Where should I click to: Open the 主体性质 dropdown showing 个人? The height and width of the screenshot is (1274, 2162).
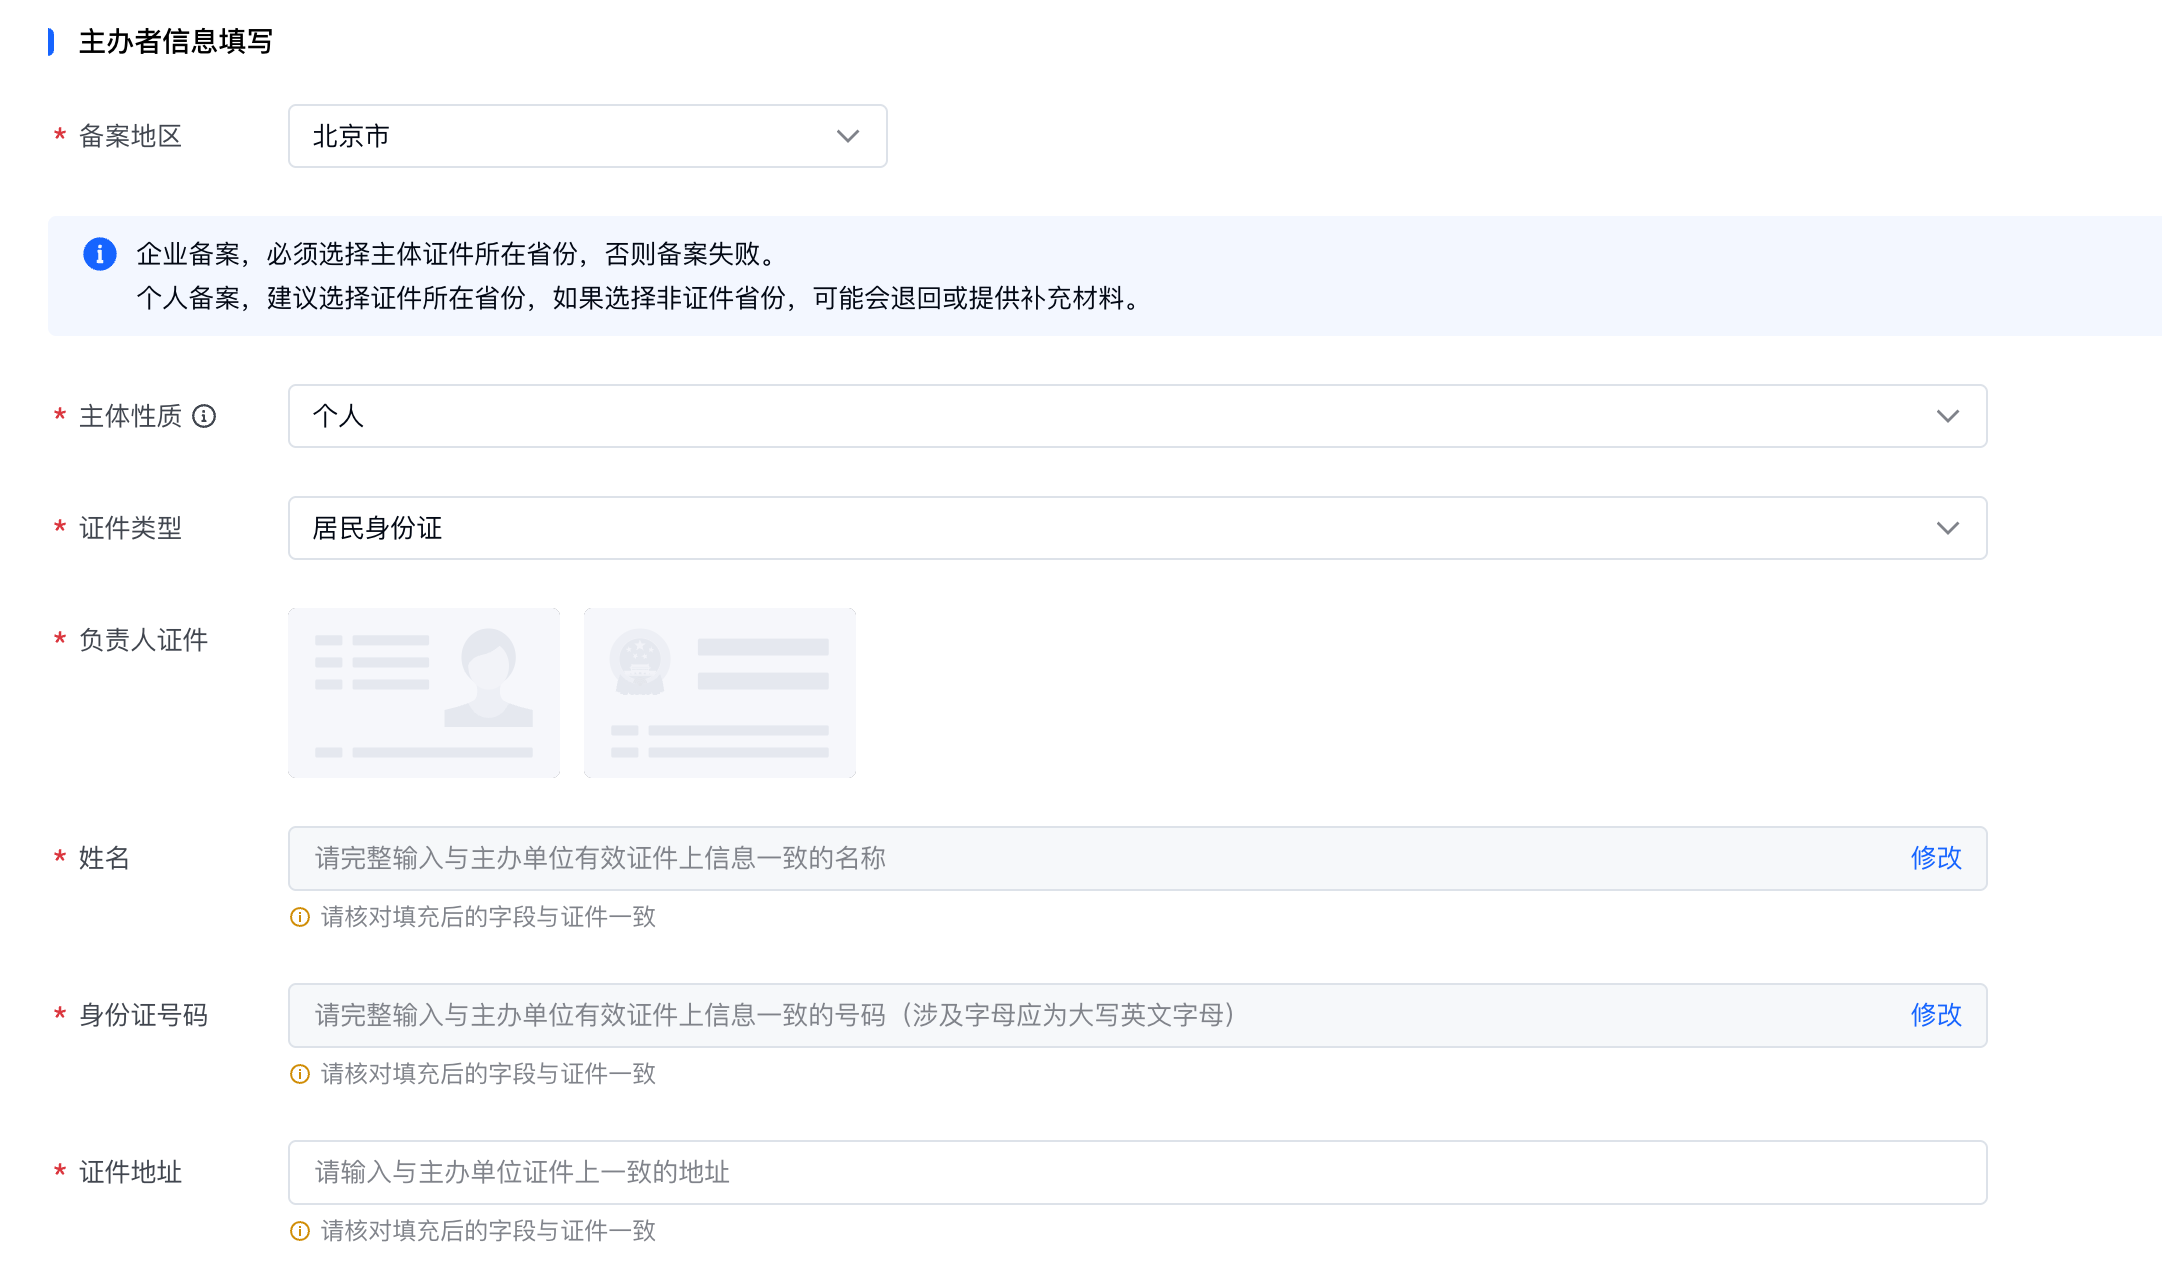(x=1100, y=416)
